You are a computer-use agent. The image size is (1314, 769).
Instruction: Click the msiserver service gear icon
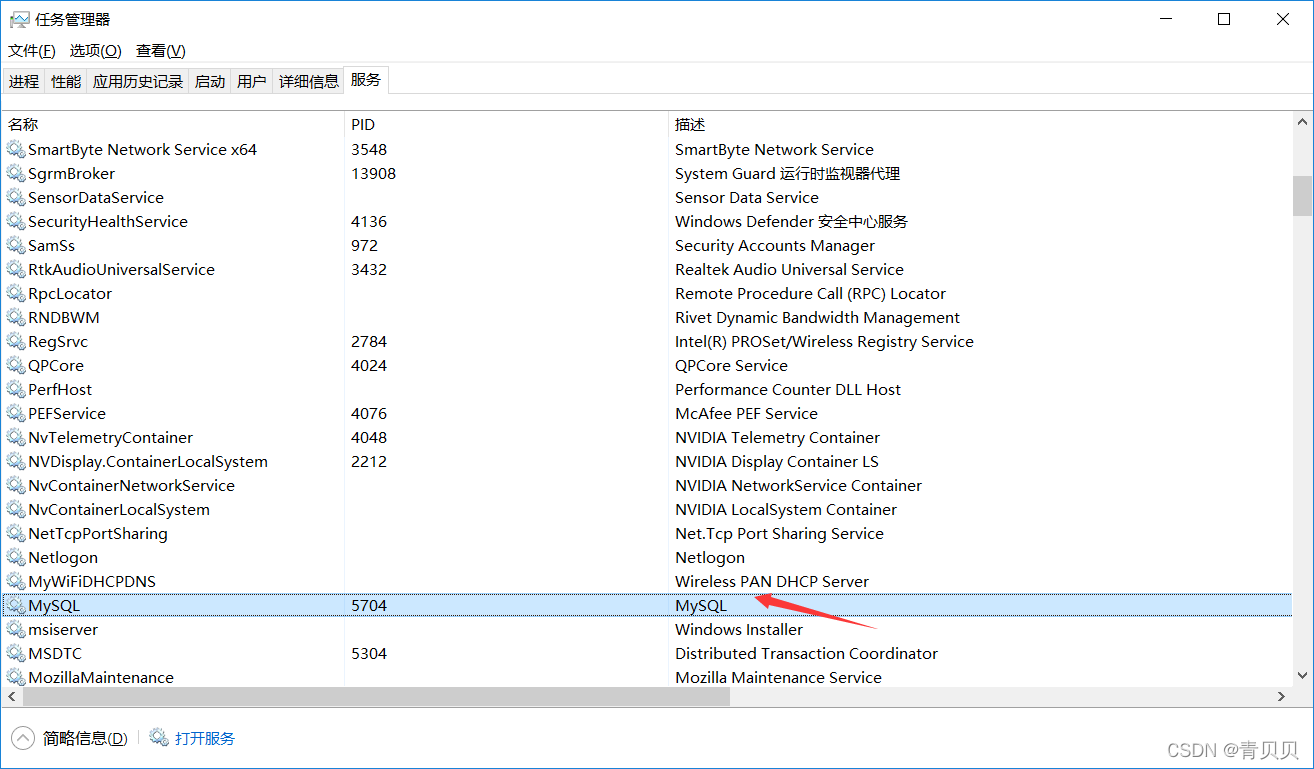click(x=15, y=630)
